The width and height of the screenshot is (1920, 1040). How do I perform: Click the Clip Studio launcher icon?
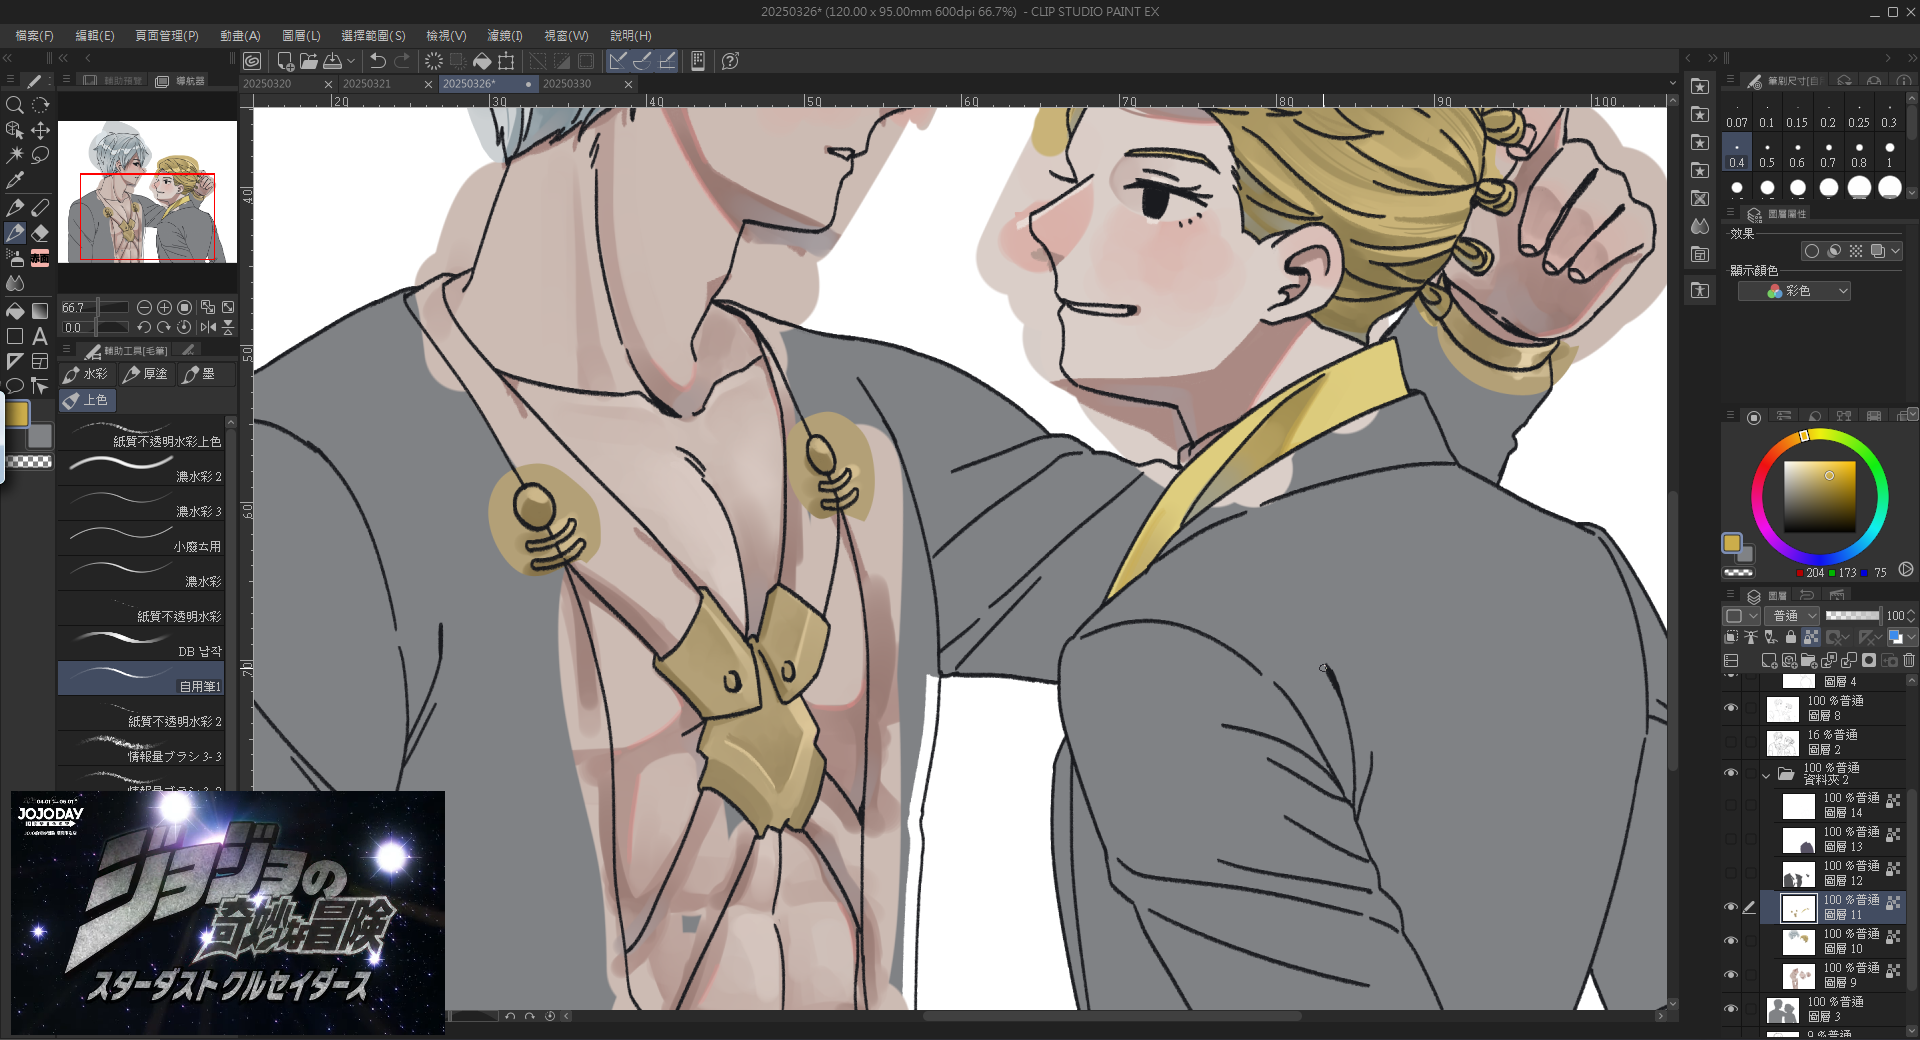point(252,61)
